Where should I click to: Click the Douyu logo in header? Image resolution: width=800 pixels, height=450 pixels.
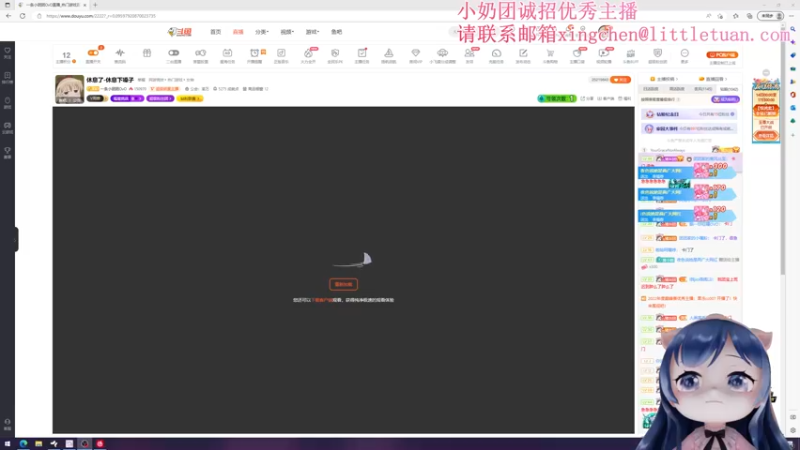(180, 32)
